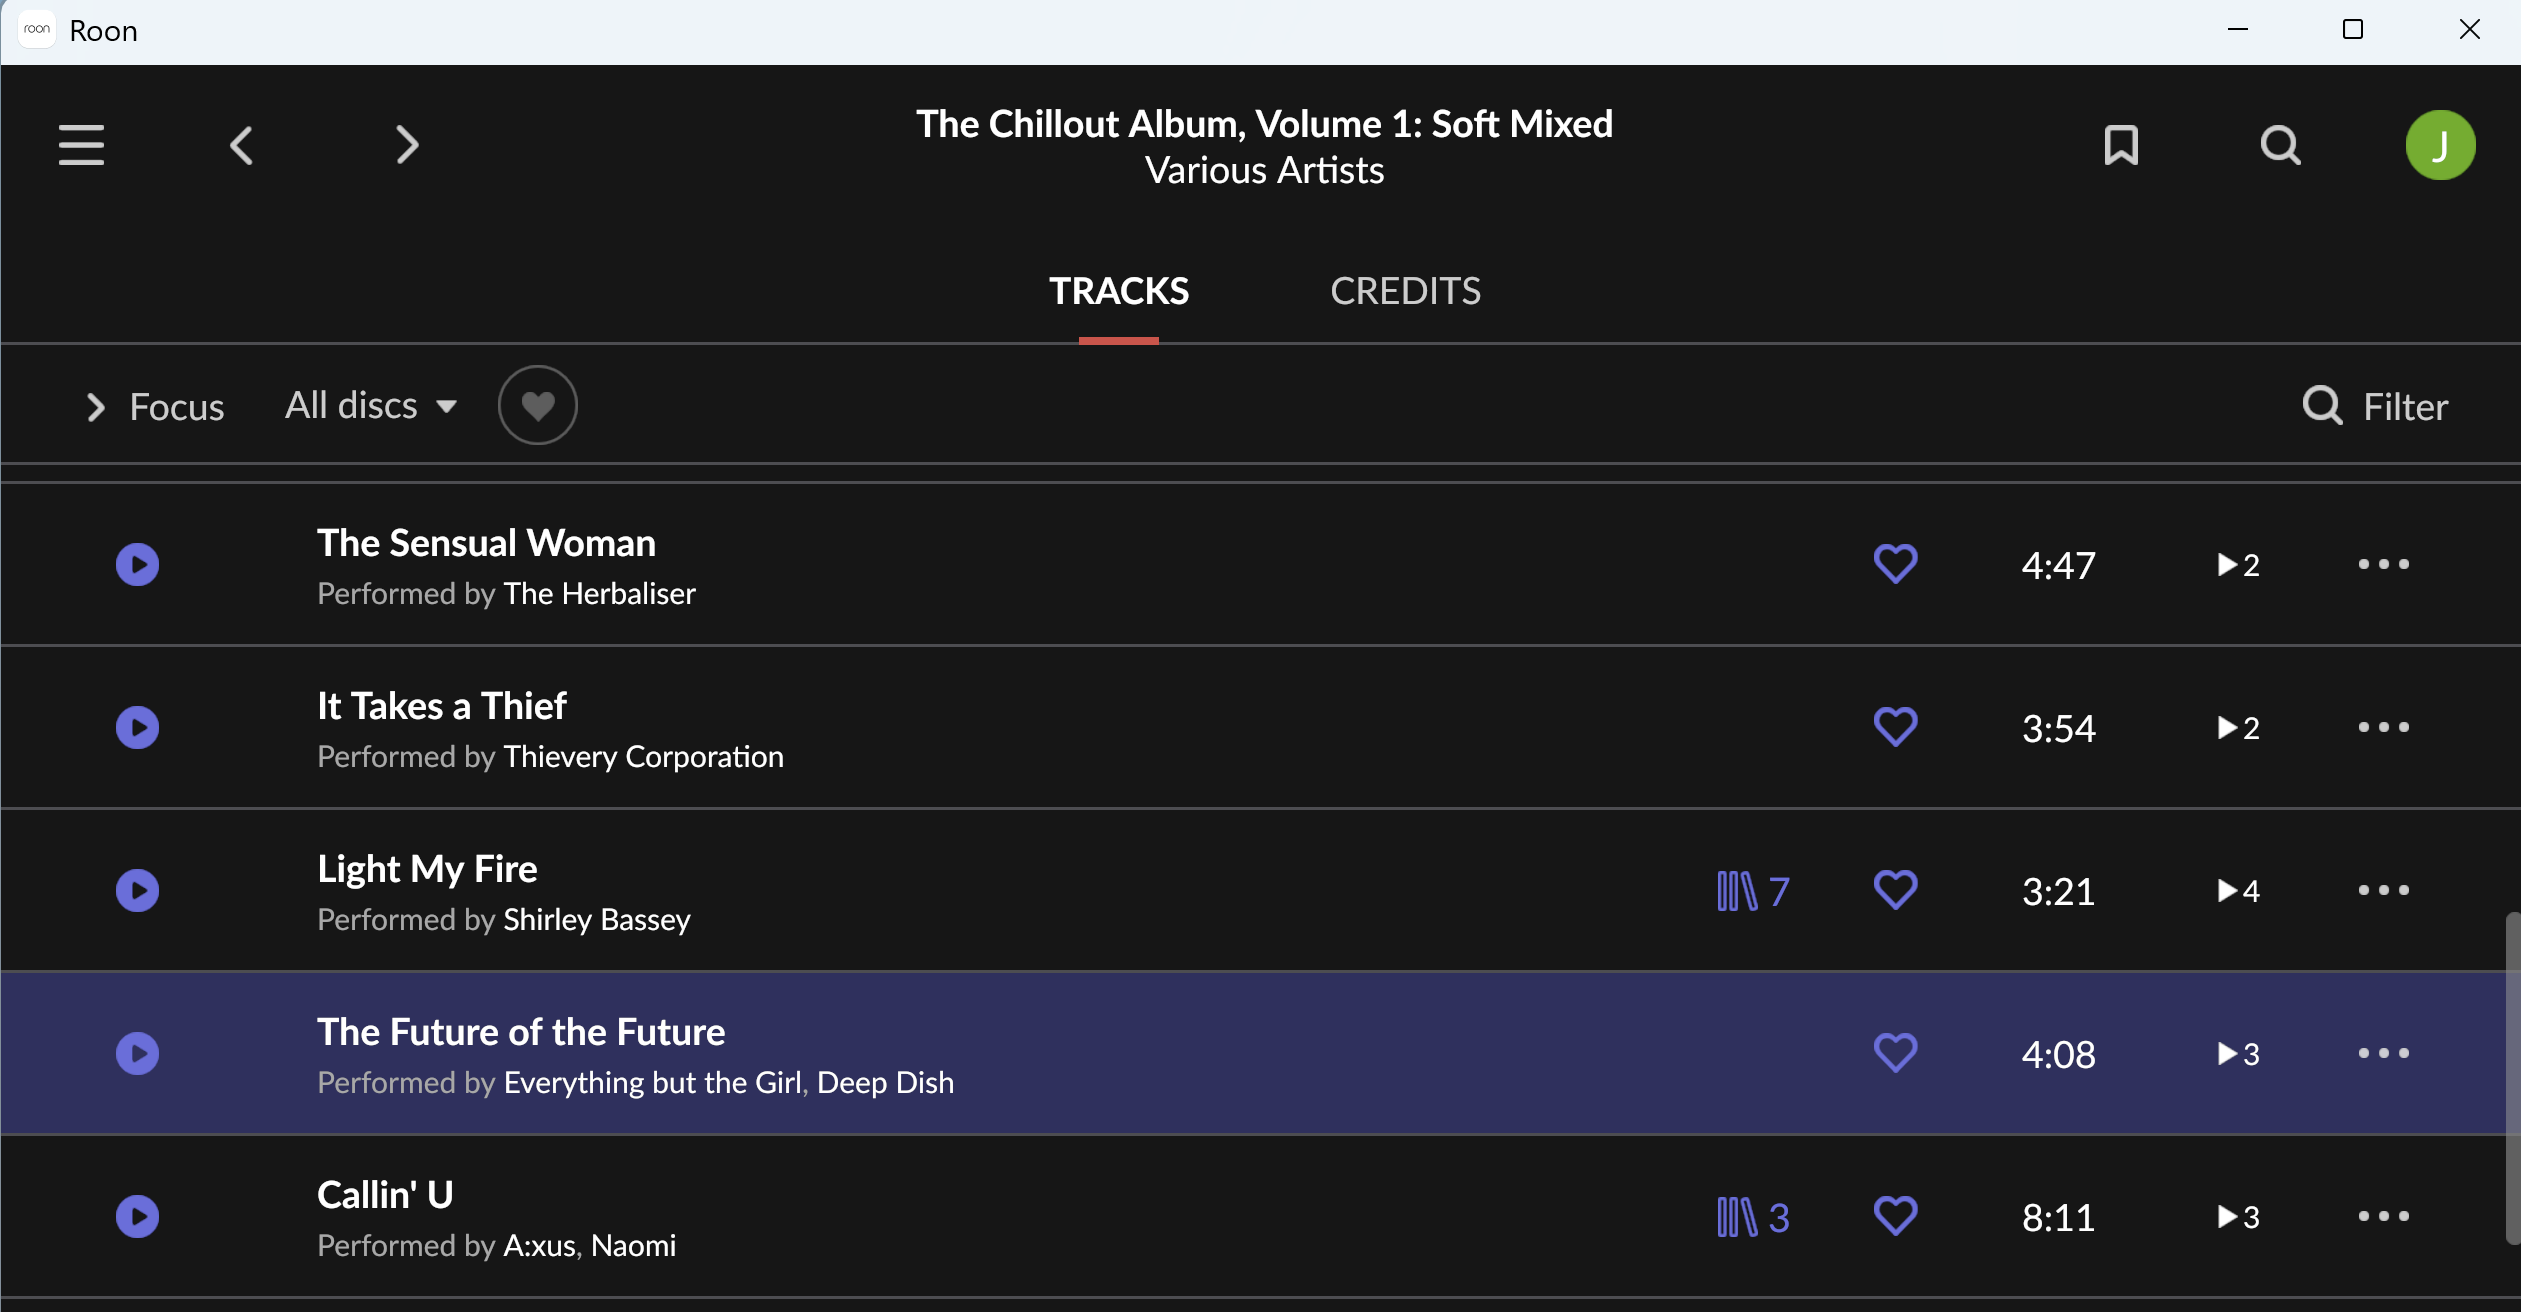Play Light My Fire track
The image size is (2521, 1312).
coord(138,890)
